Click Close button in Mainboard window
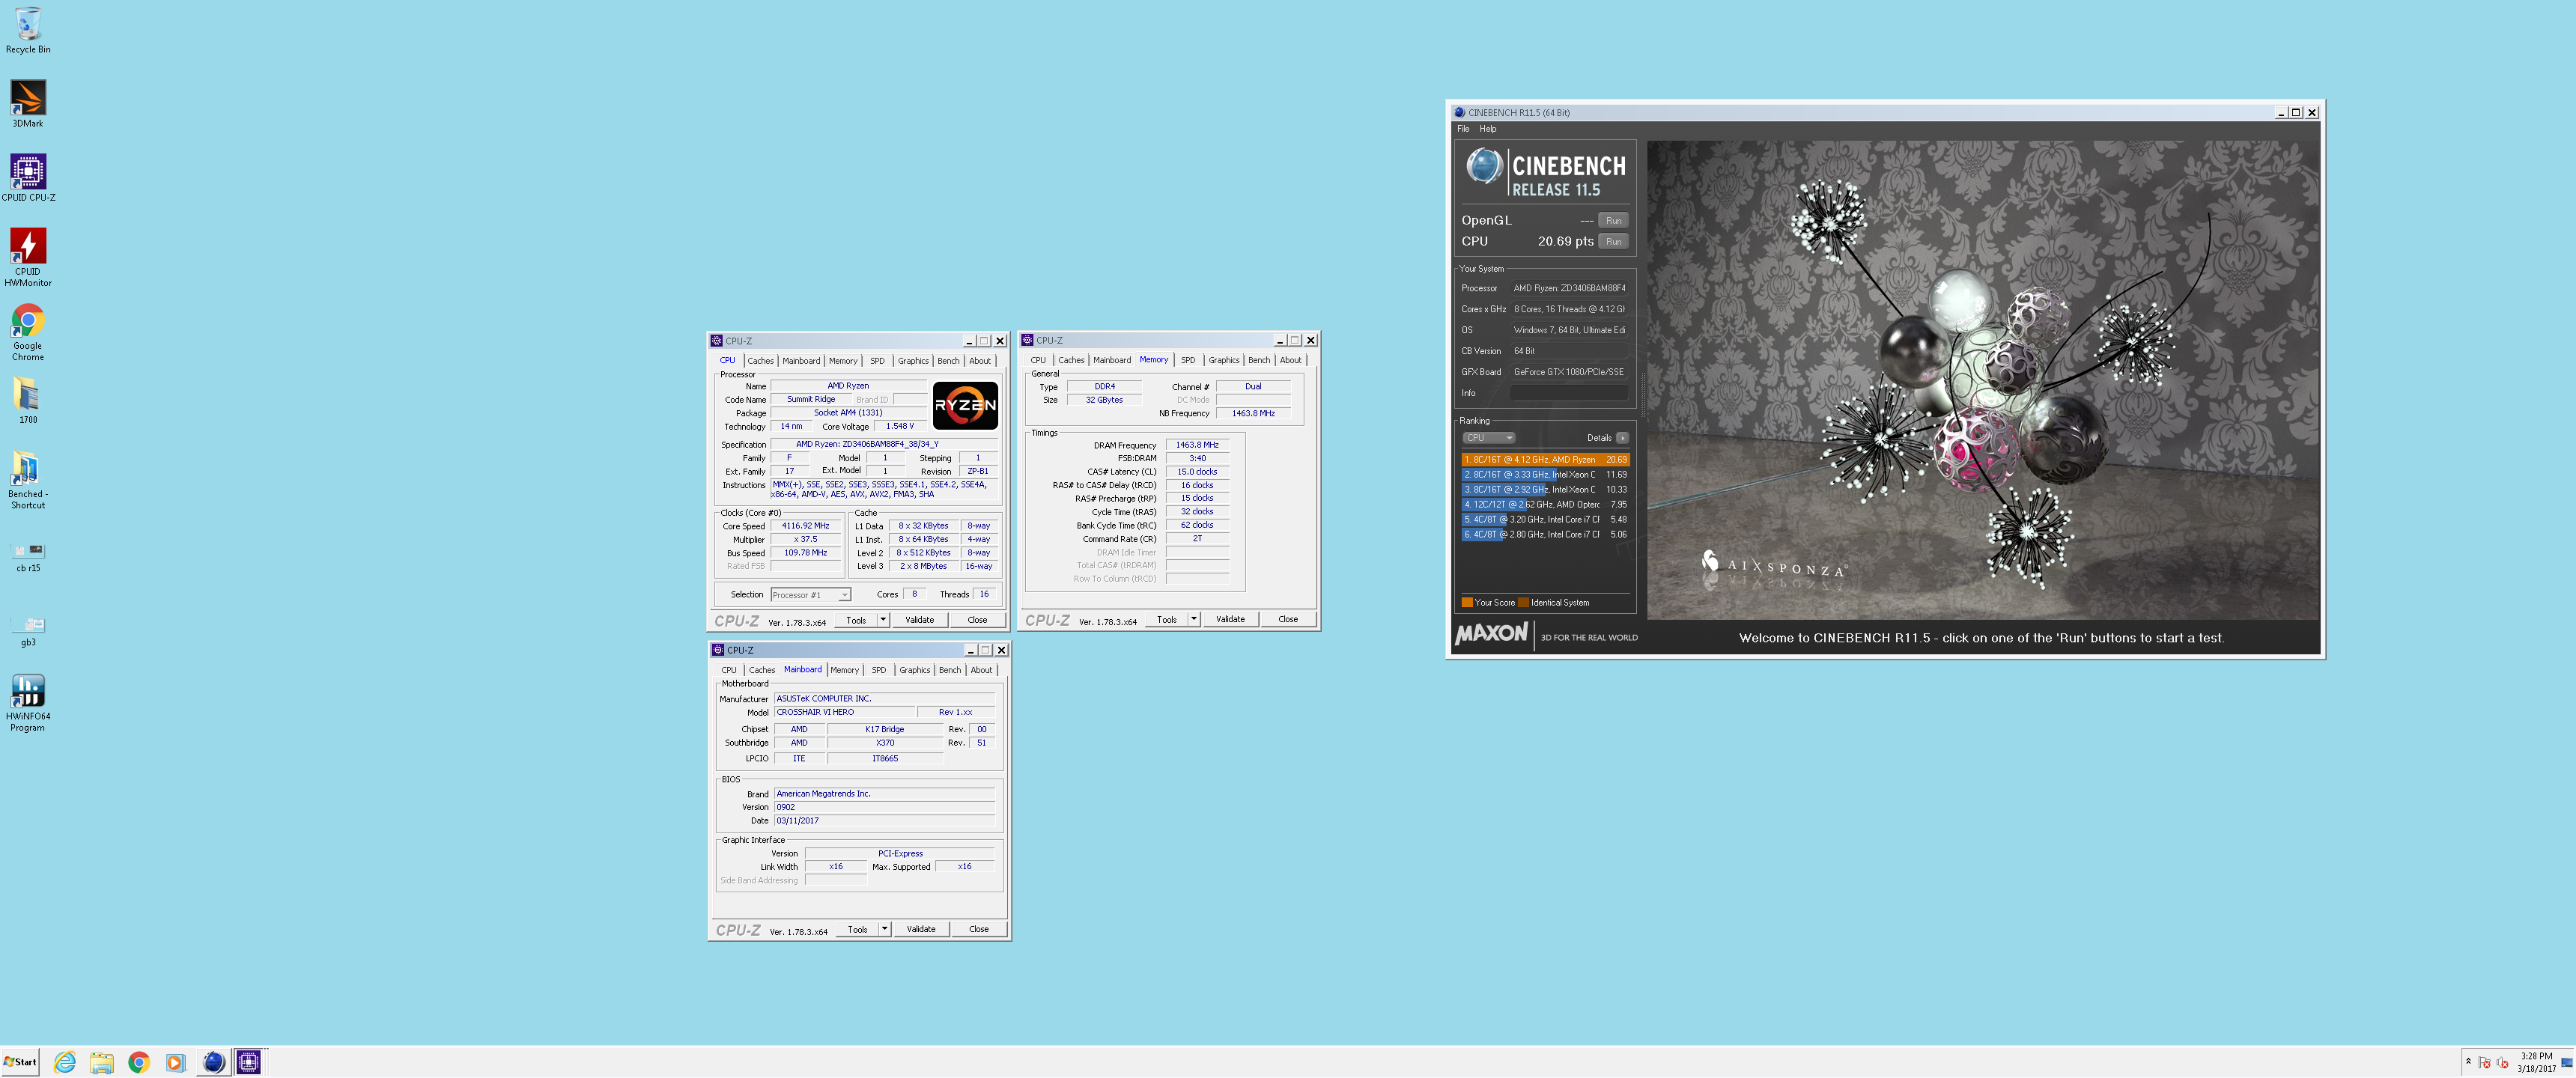The width and height of the screenshot is (2576, 1078). point(979,929)
